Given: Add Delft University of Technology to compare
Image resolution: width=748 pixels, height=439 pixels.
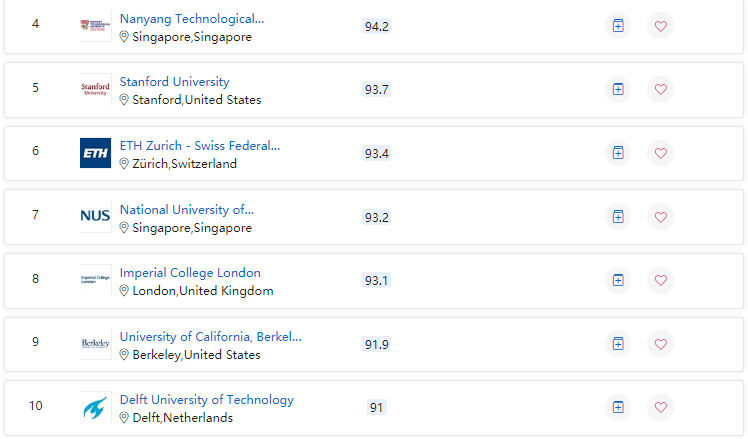Looking at the screenshot, I should tap(618, 407).
